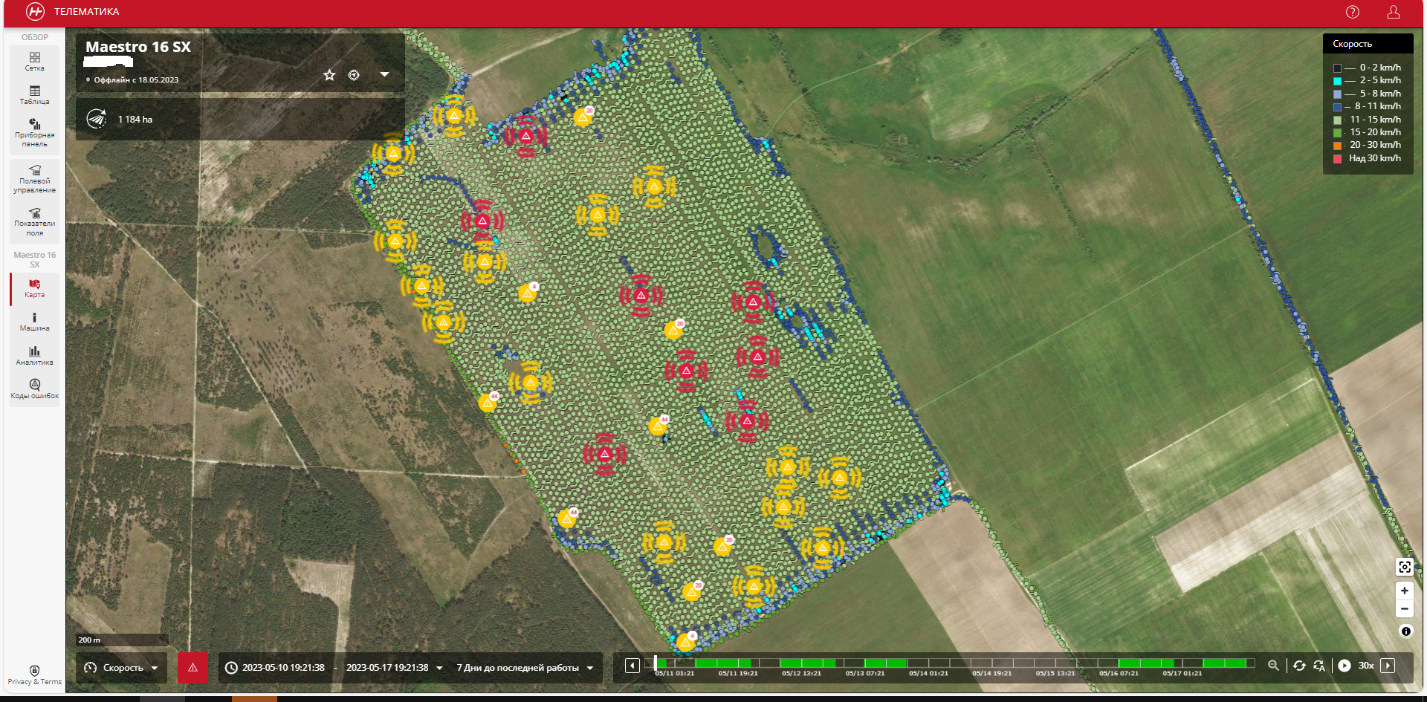Click the refresh icon in timeline bar

tap(1299, 666)
